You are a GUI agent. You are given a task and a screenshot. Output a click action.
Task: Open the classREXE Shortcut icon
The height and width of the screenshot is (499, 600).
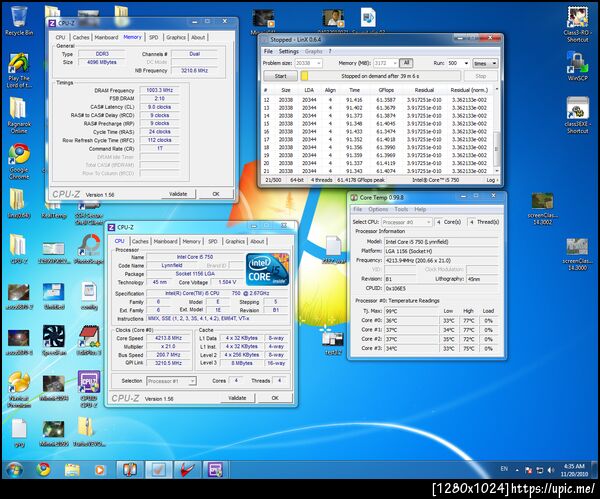(577, 115)
